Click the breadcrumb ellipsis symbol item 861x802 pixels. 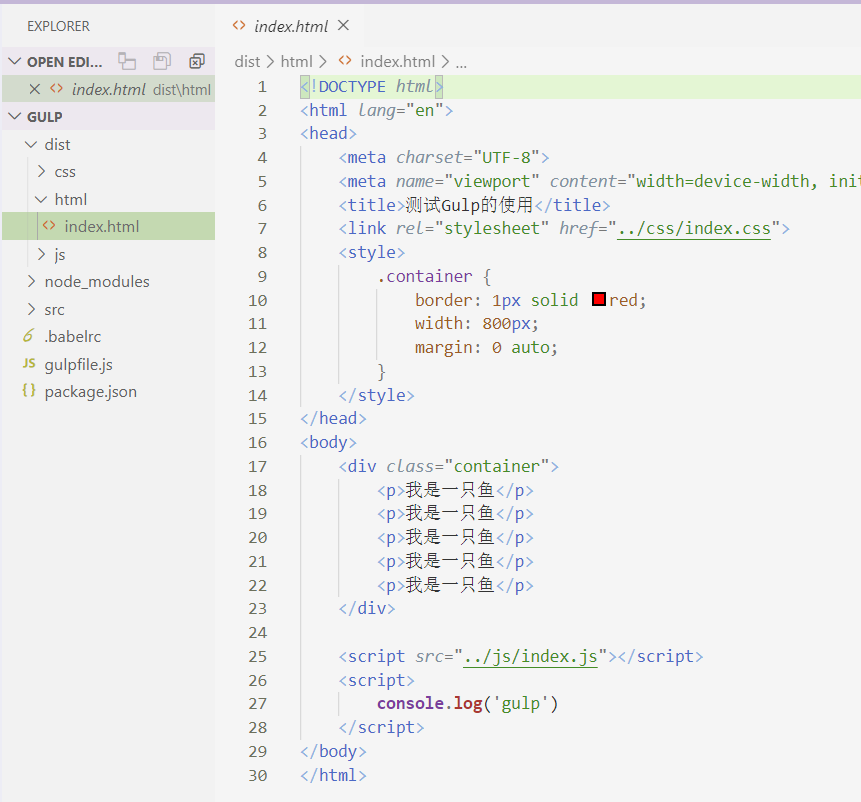[461, 63]
